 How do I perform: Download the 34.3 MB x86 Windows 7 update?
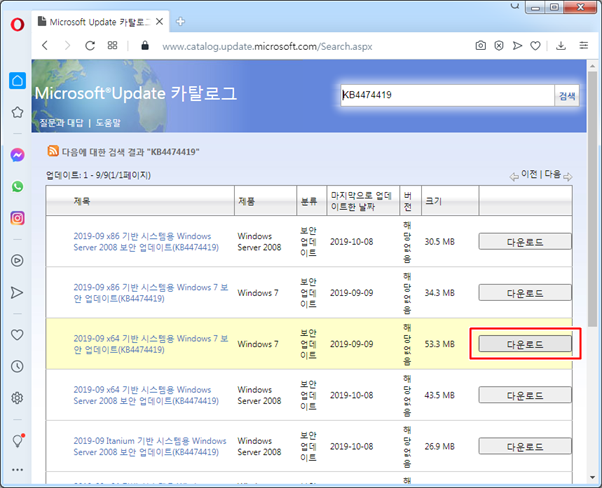click(x=525, y=293)
